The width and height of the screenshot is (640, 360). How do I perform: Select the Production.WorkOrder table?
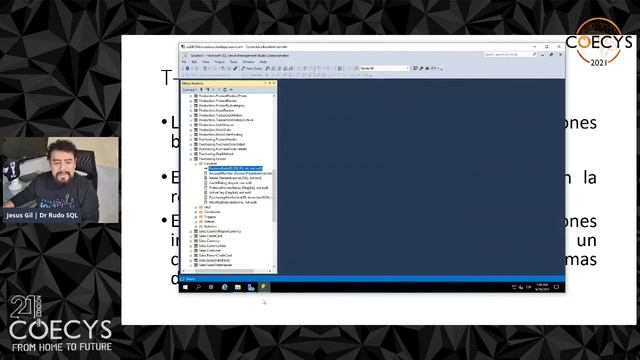pos(215,130)
